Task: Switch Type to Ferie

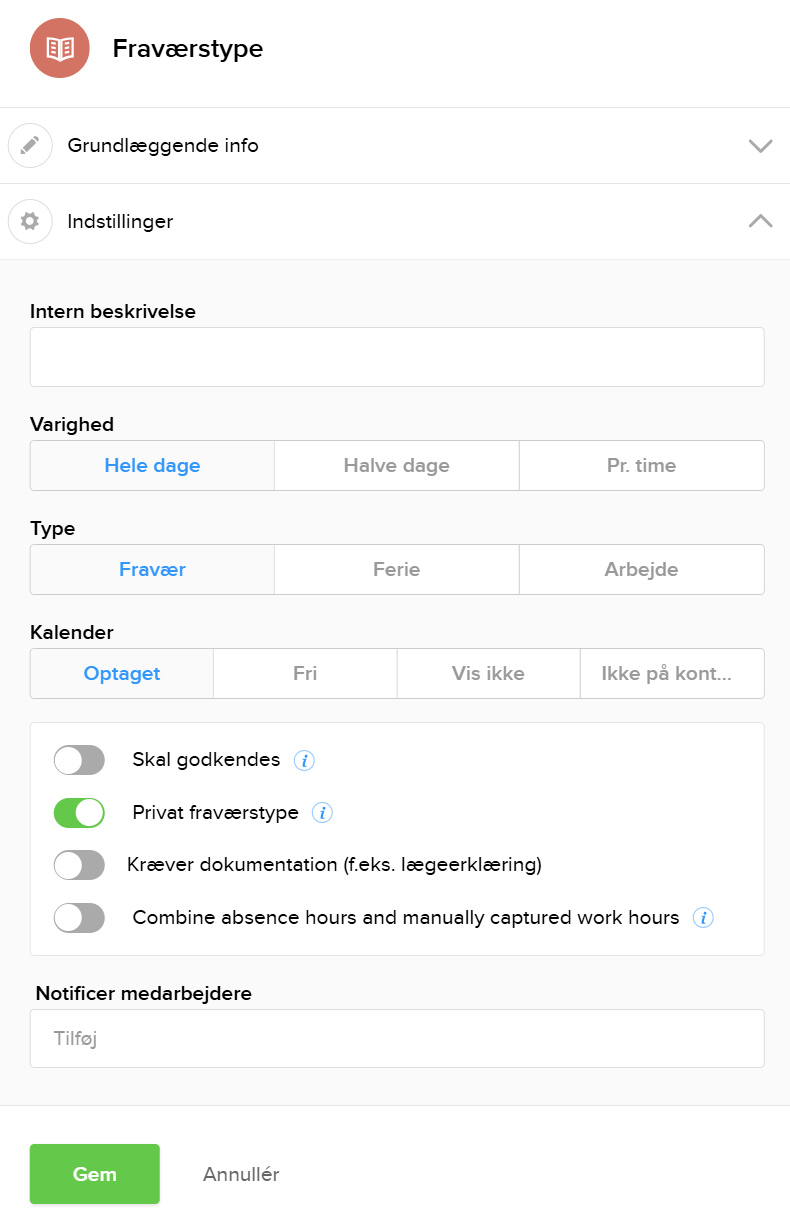Action: [396, 569]
